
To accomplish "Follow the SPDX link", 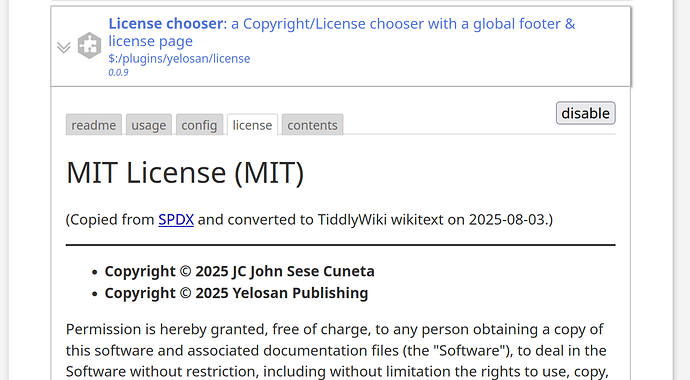I will 176,219.
